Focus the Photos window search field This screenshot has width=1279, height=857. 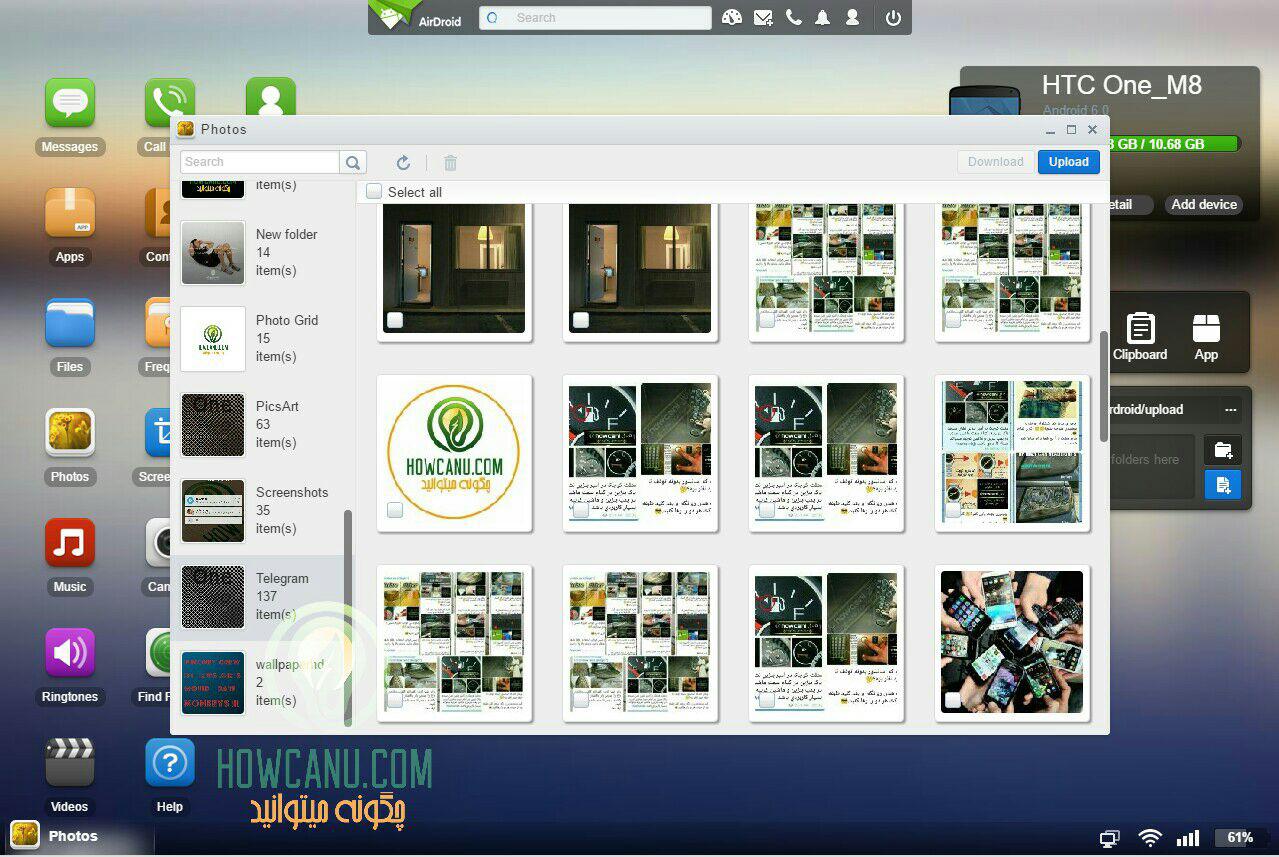click(x=260, y=162)
